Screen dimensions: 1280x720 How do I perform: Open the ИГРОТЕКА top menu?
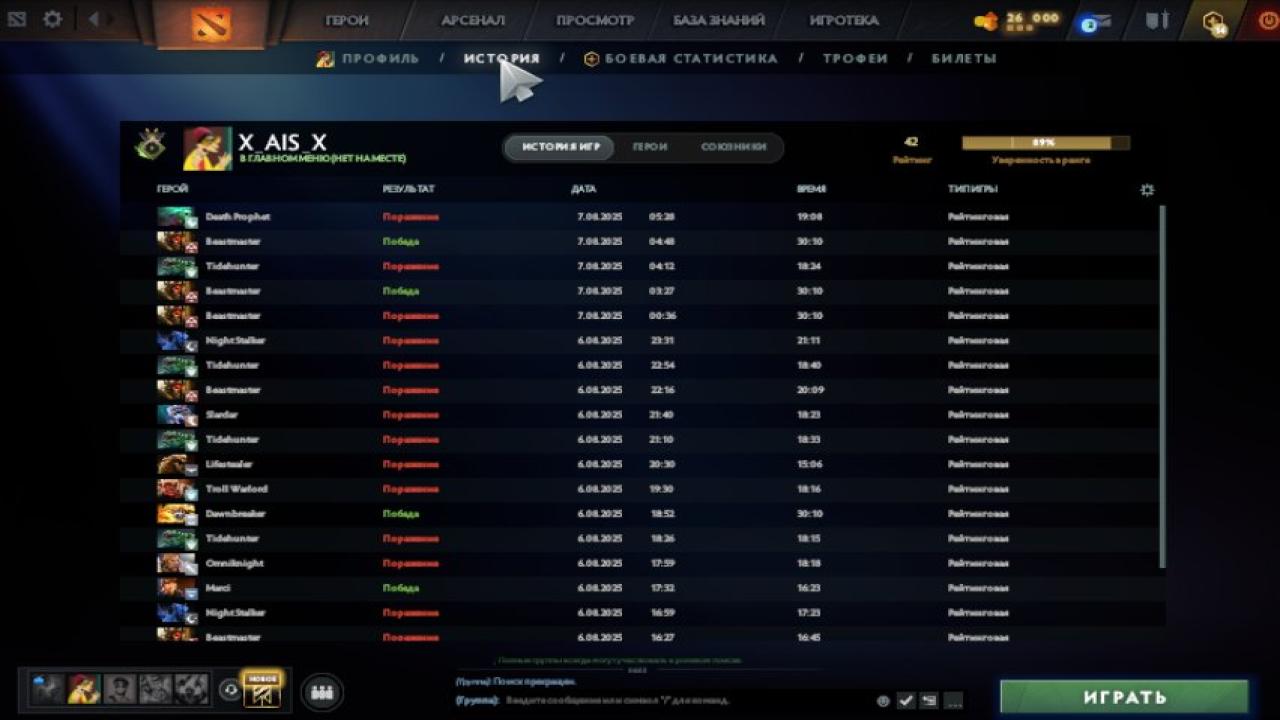tap(845, 20)
